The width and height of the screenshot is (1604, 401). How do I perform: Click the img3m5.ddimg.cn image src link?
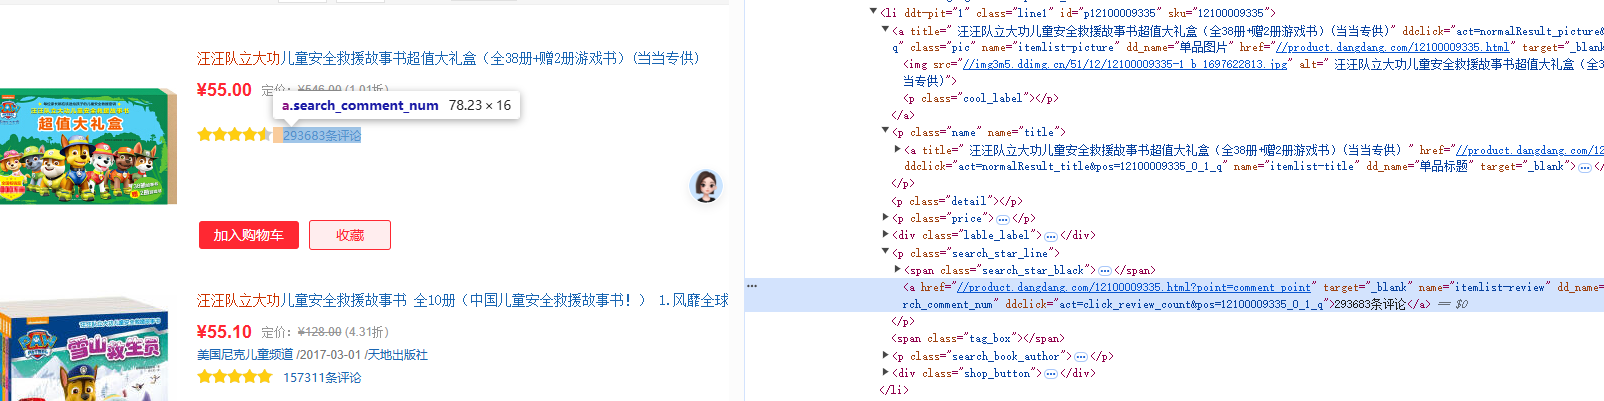pos(1124,64)
